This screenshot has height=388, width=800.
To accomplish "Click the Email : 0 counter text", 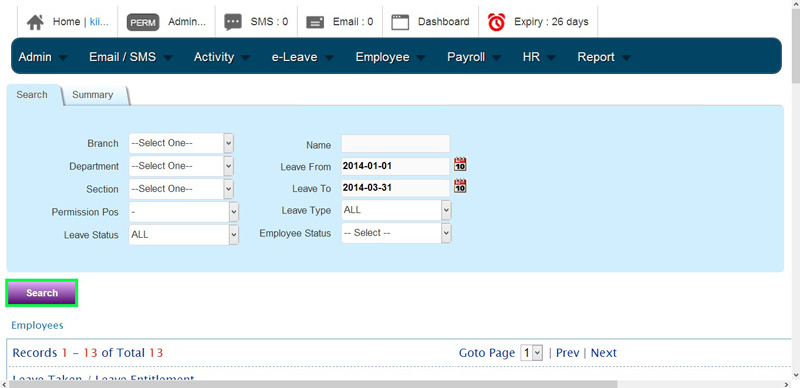I will 353,22.
